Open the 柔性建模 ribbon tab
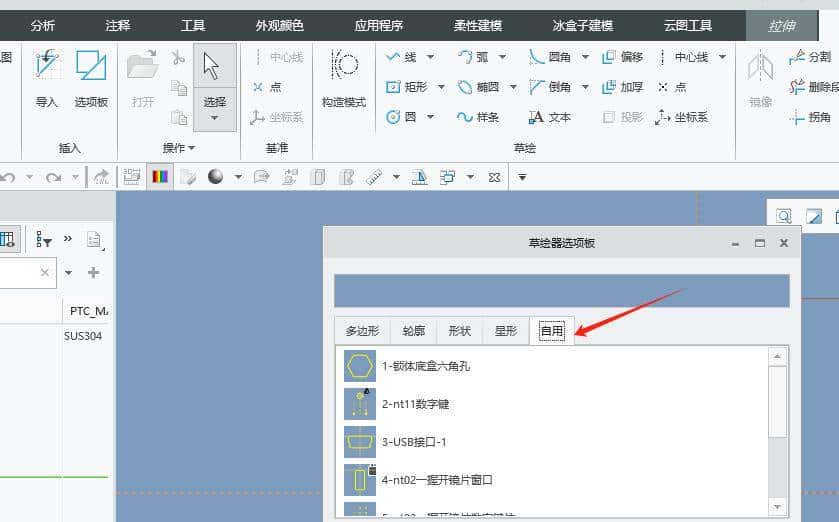This screenshot has width=839, height=522. [x=478, y=25]
